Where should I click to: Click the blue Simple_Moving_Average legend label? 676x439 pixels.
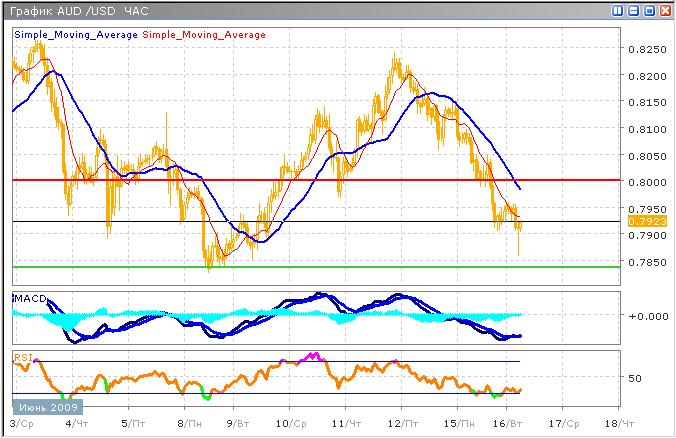(x=76, y=35)
